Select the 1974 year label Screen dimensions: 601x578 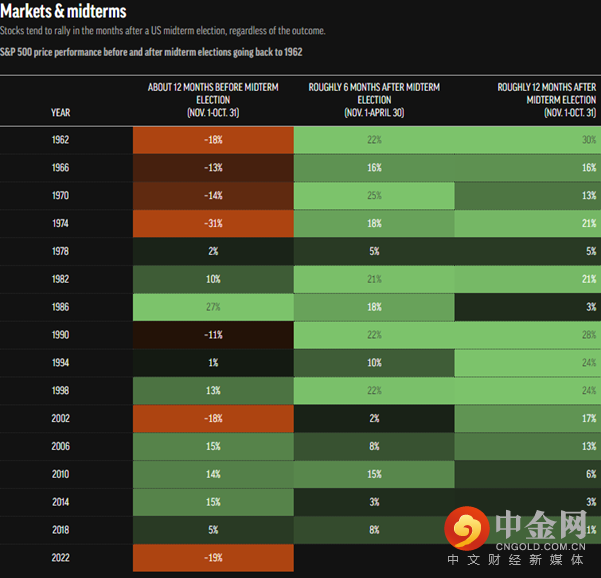pos(61,223)
